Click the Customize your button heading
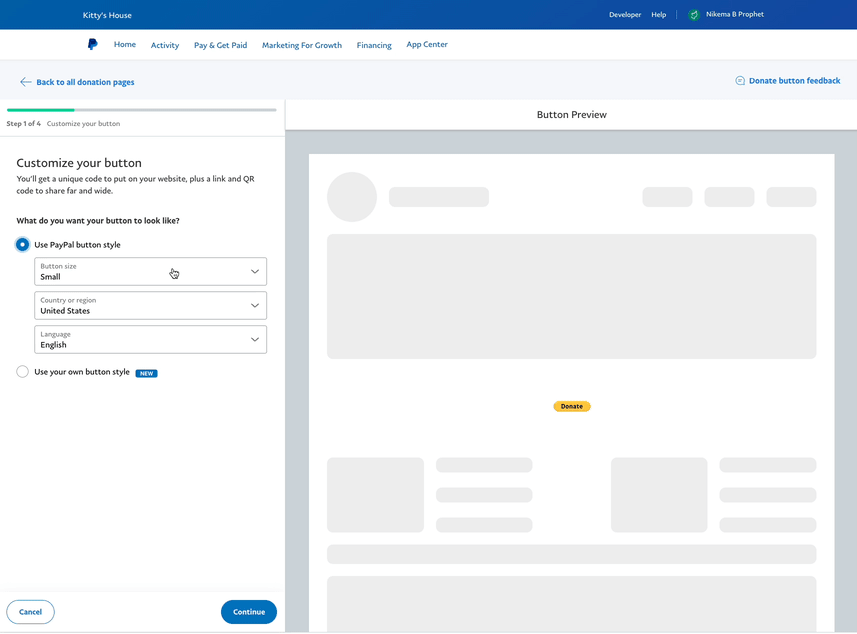The image size is (857, 634). pyautogui.click(x=79, y=163)
